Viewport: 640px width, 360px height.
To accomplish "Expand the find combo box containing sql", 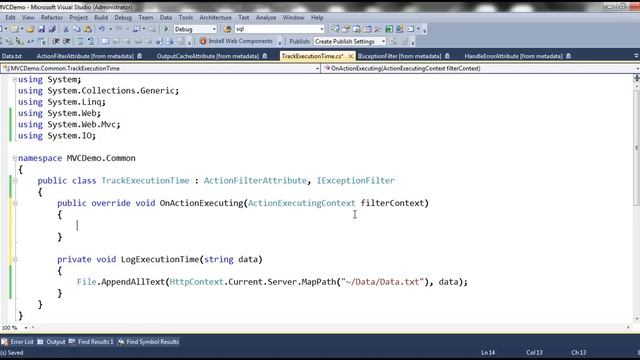I will (x=322, y=29).
